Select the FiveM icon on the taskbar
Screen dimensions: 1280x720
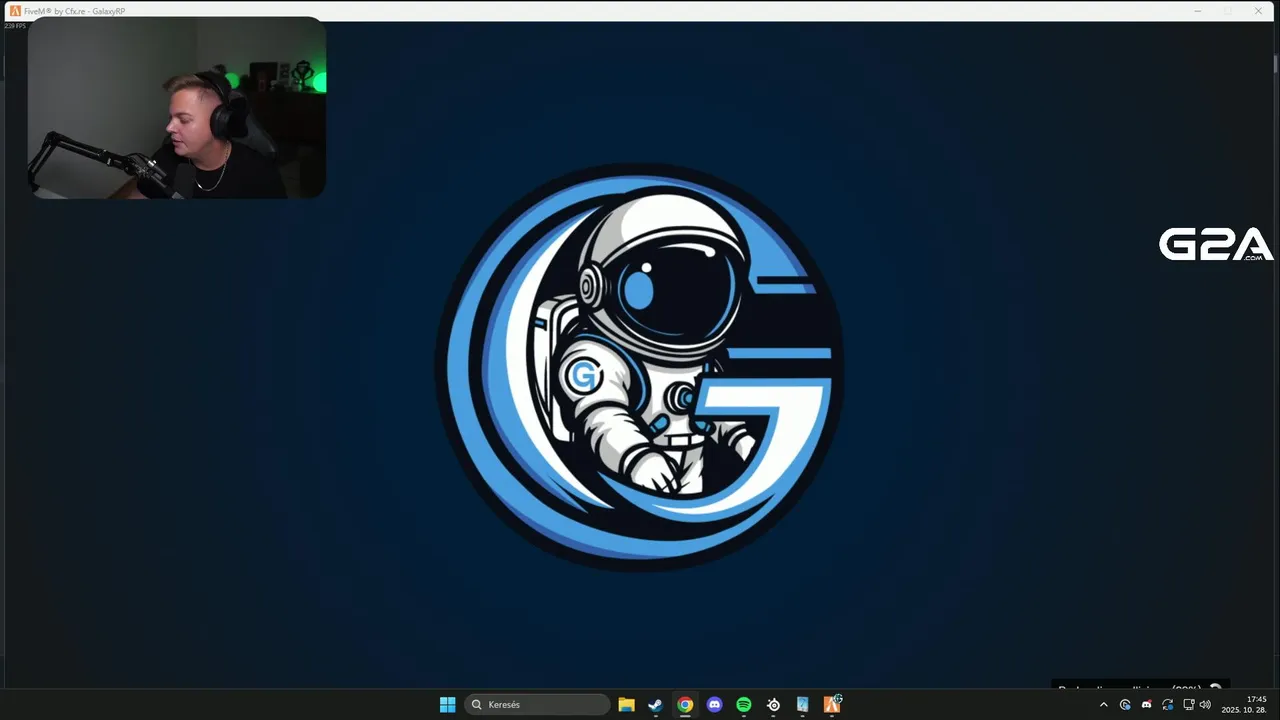point(832,705)
